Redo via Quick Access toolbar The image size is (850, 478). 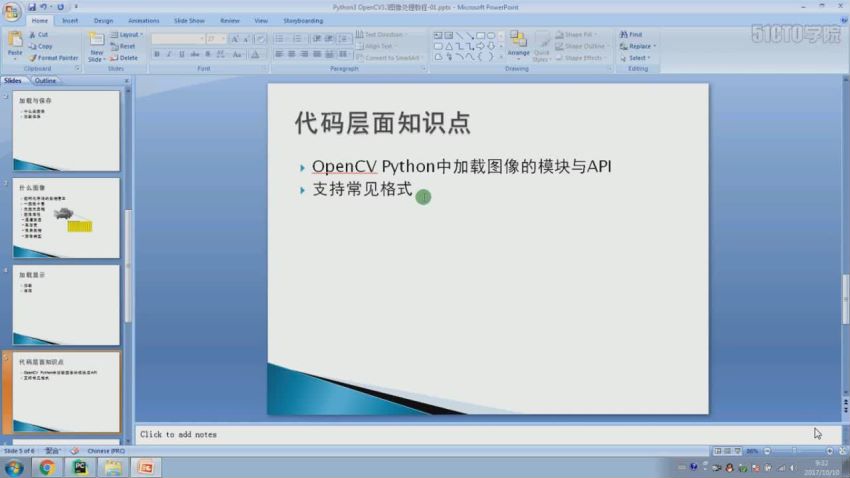[x=60, y=7]
